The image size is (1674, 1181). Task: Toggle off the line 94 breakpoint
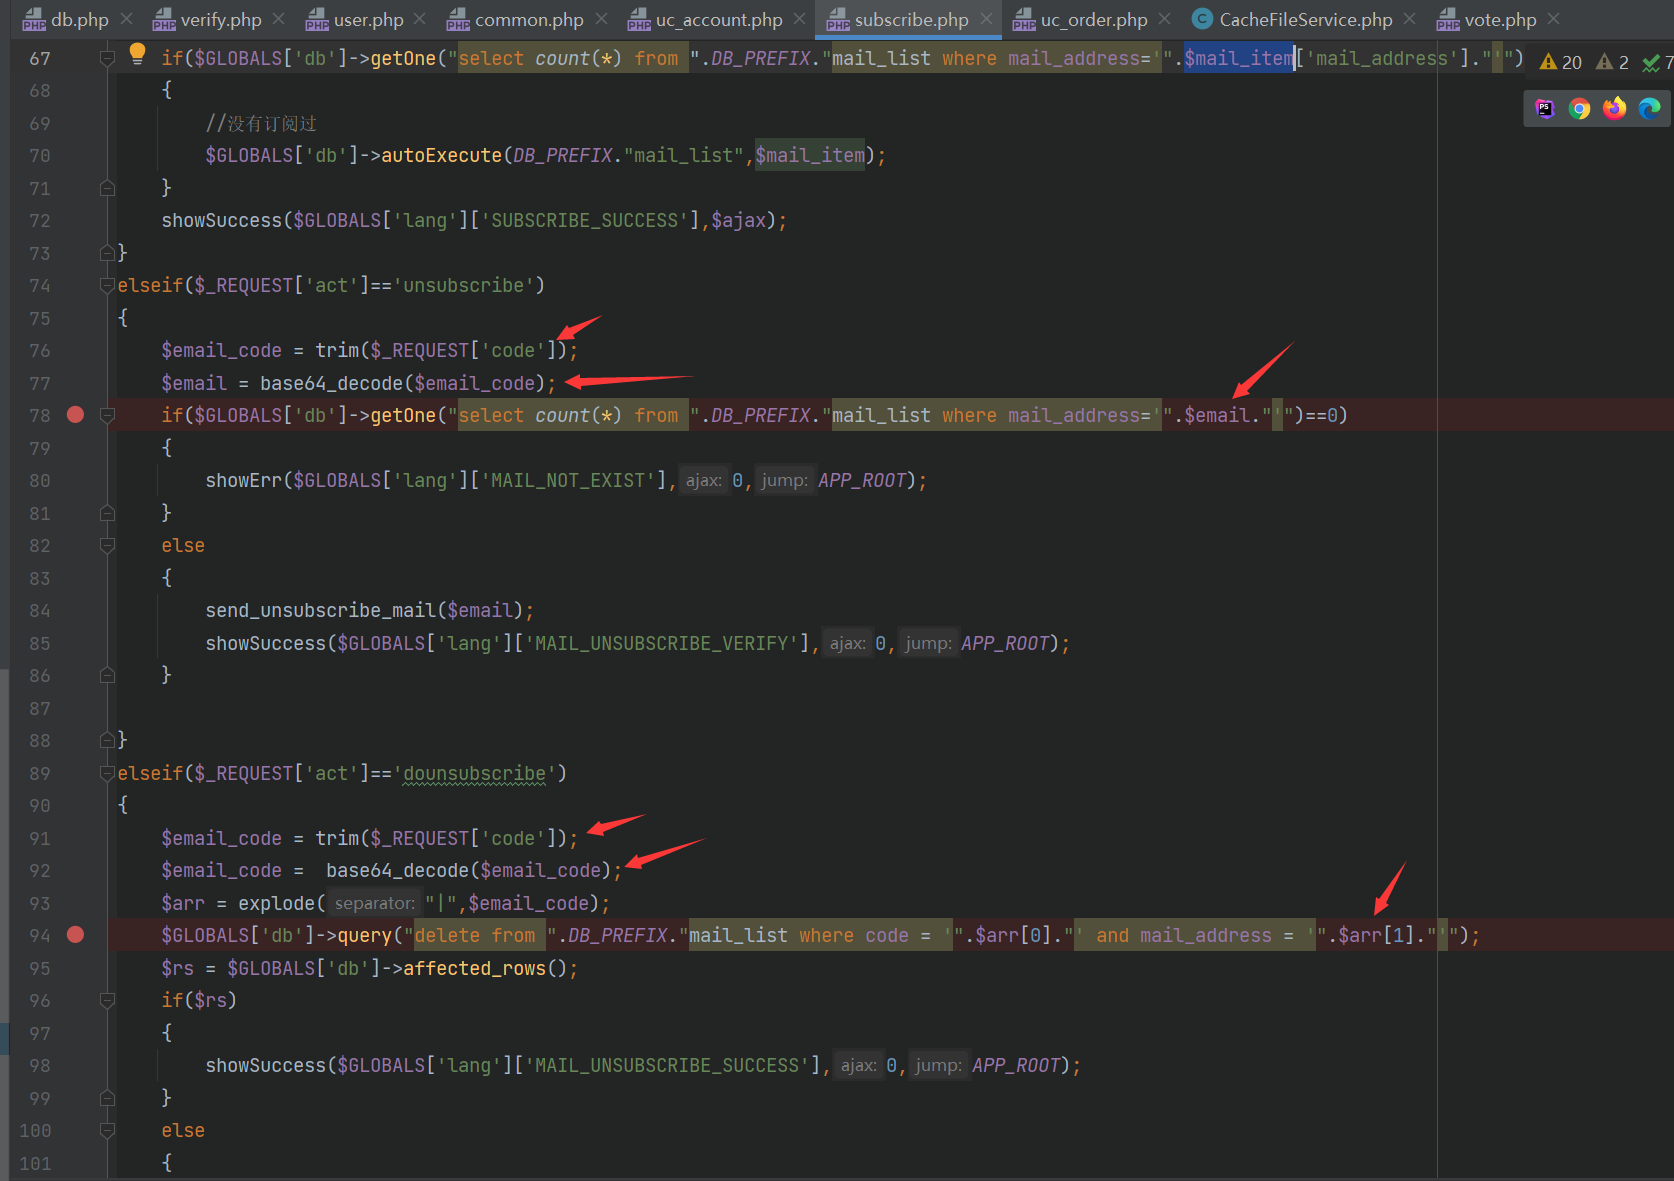tap(75, 935)
